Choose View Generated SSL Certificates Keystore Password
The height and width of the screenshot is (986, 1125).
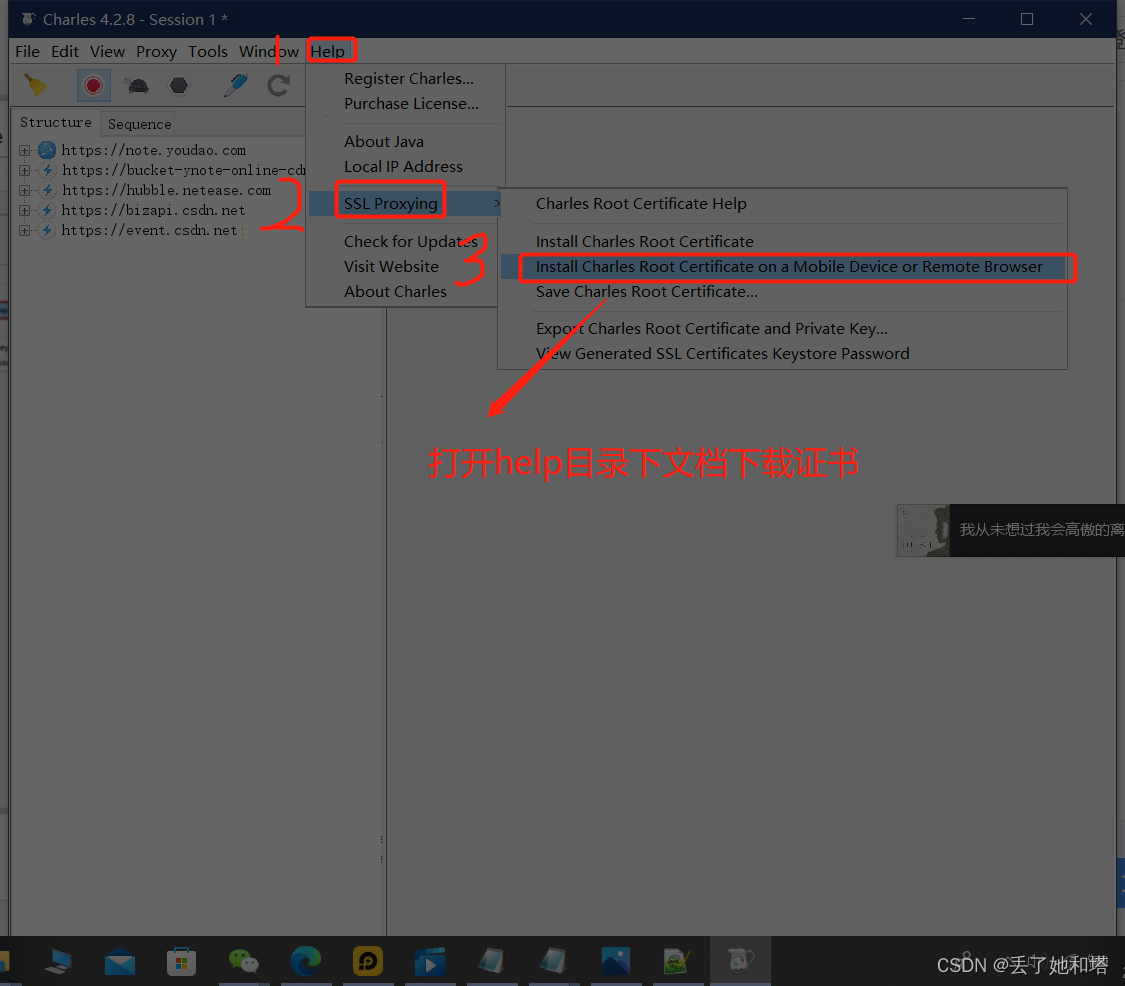pyautogui.click(x=722, y=354)
